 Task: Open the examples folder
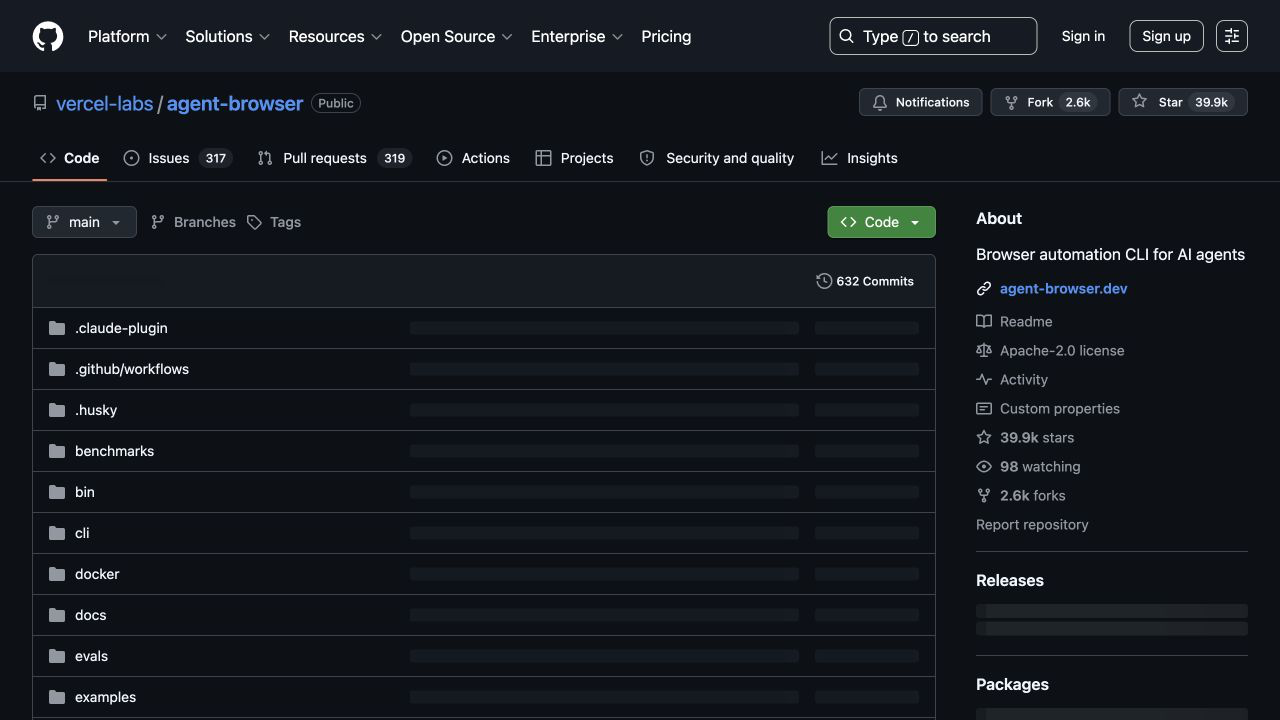click(105, 697)
